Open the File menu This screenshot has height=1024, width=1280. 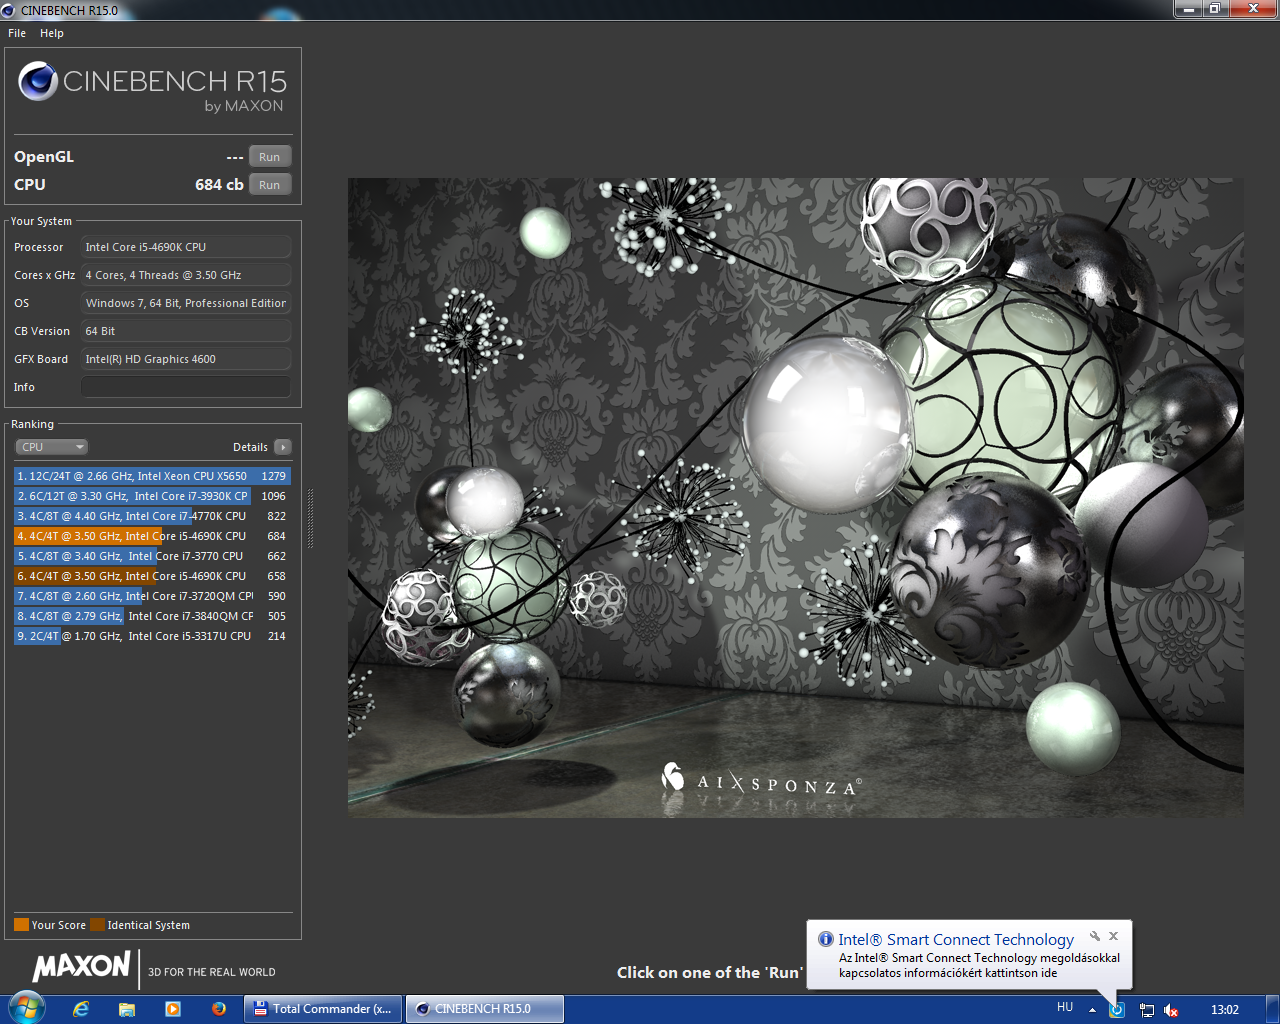[17, 33]
